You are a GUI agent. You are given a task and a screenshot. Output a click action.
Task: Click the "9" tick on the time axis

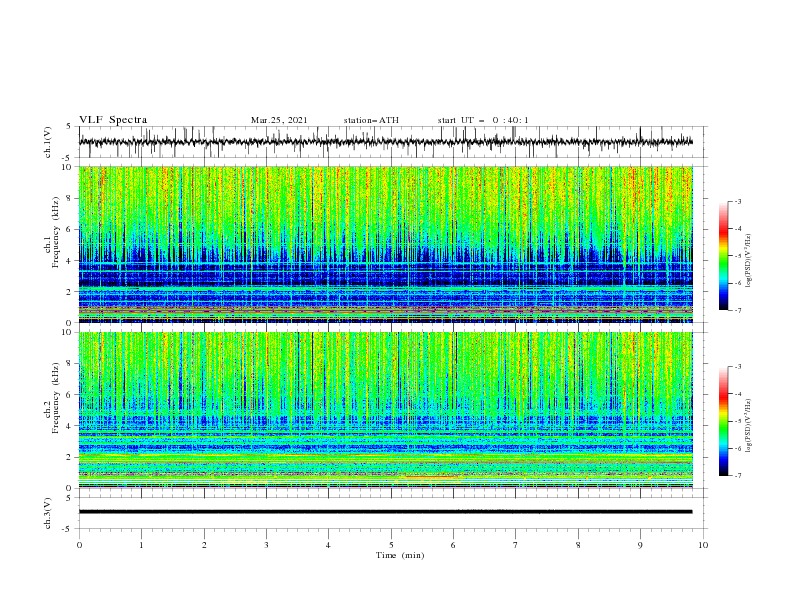click(640, 545)
